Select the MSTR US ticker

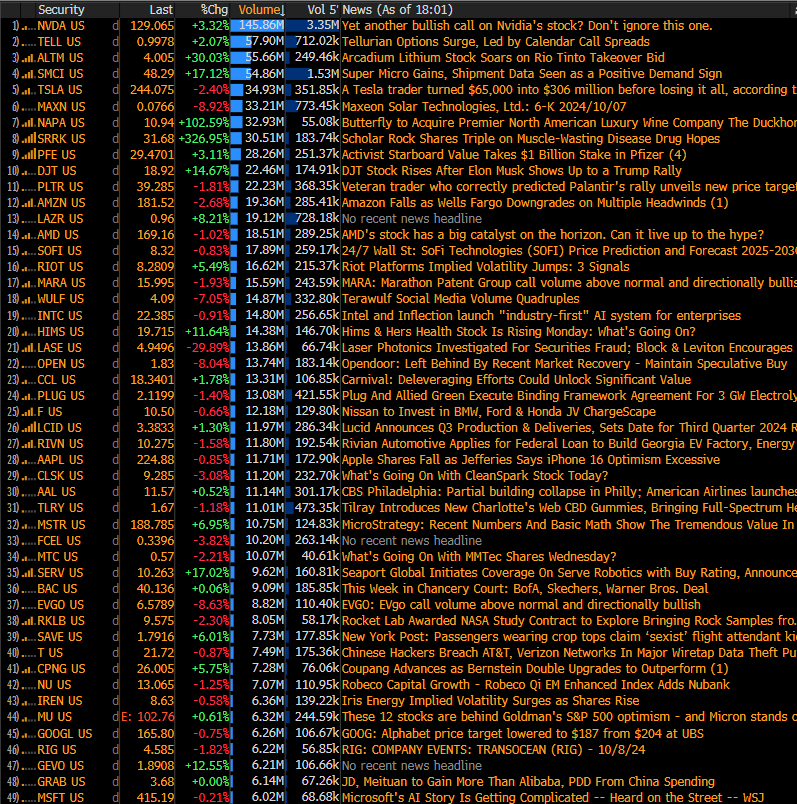pyautogui.click(x=61, y=525)
